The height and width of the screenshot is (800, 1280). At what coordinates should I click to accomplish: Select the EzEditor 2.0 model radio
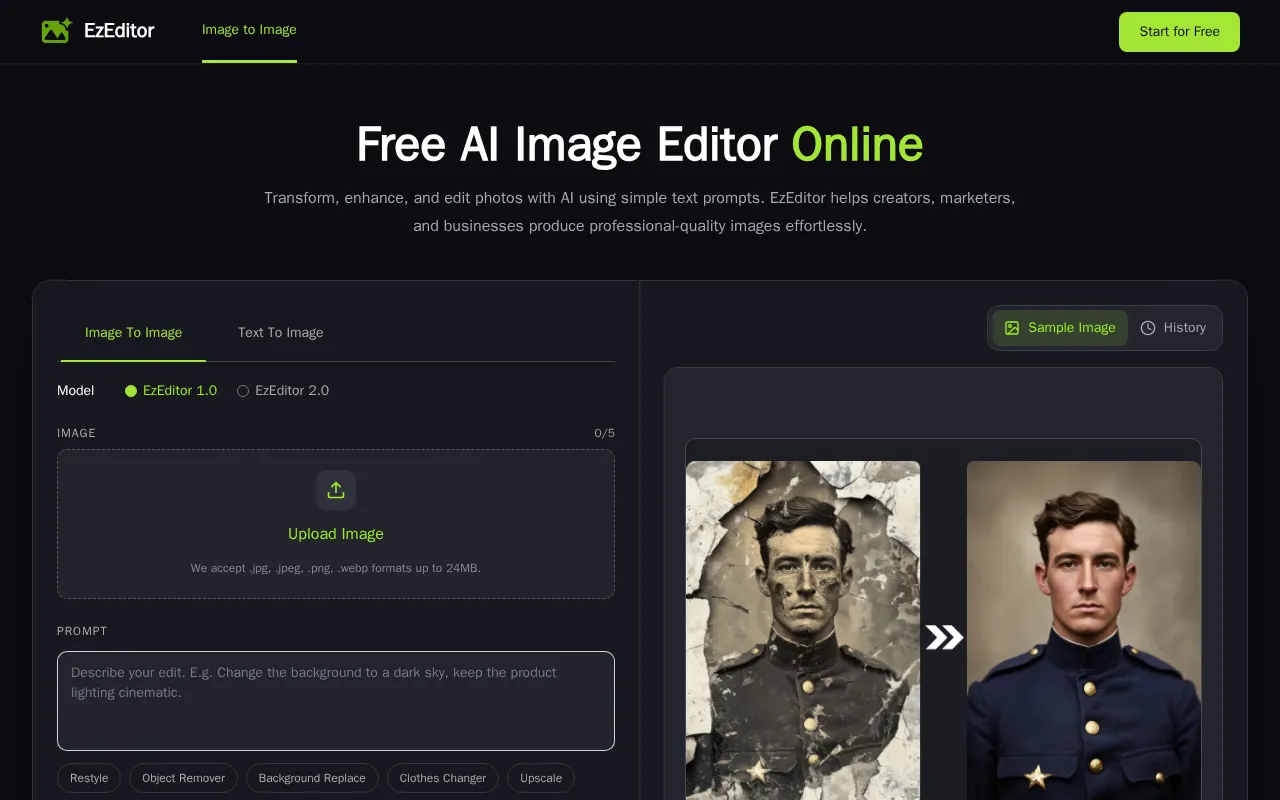[243, 391]
